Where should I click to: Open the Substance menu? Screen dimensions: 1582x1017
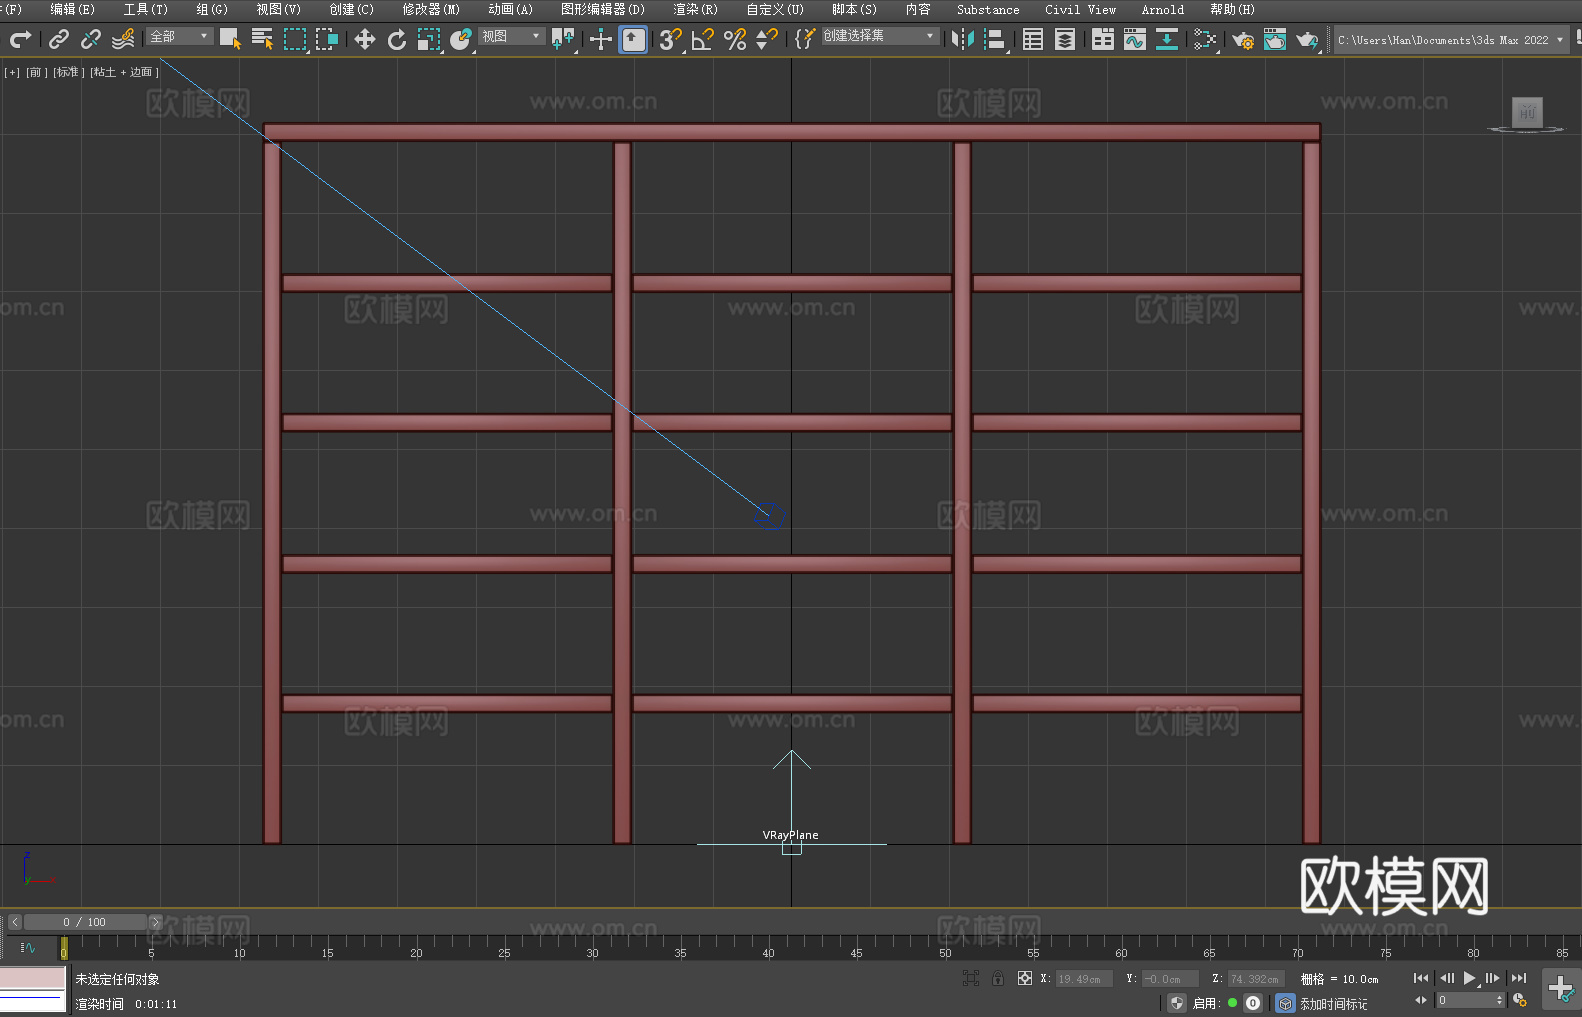(x=988, y=9)
